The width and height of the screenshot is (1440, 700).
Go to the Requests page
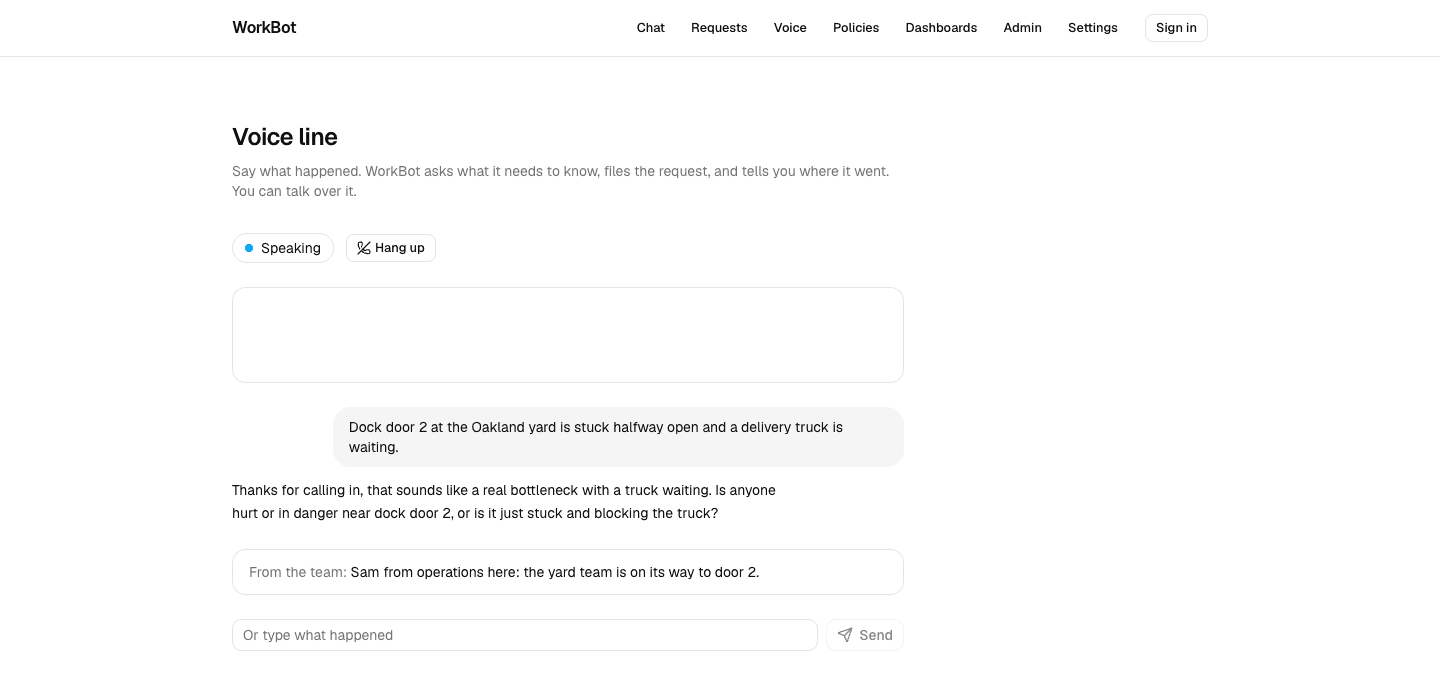719,28
